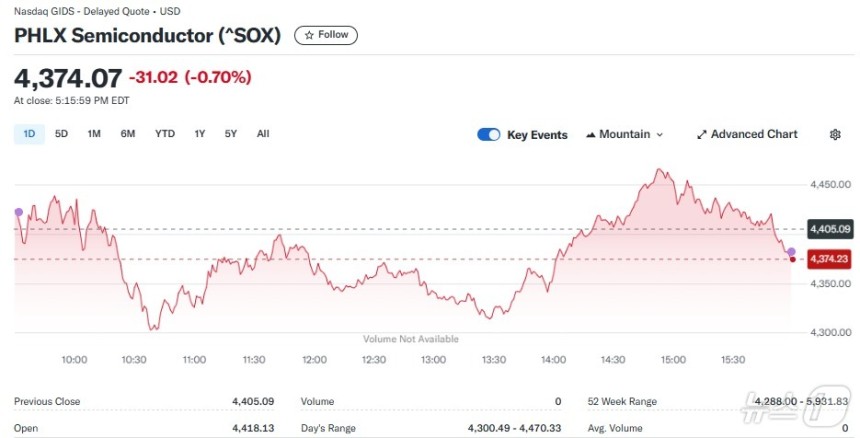Toggle off the Key Events switch
This screenshot has width=860, height=438.
[x=489, y=135]
